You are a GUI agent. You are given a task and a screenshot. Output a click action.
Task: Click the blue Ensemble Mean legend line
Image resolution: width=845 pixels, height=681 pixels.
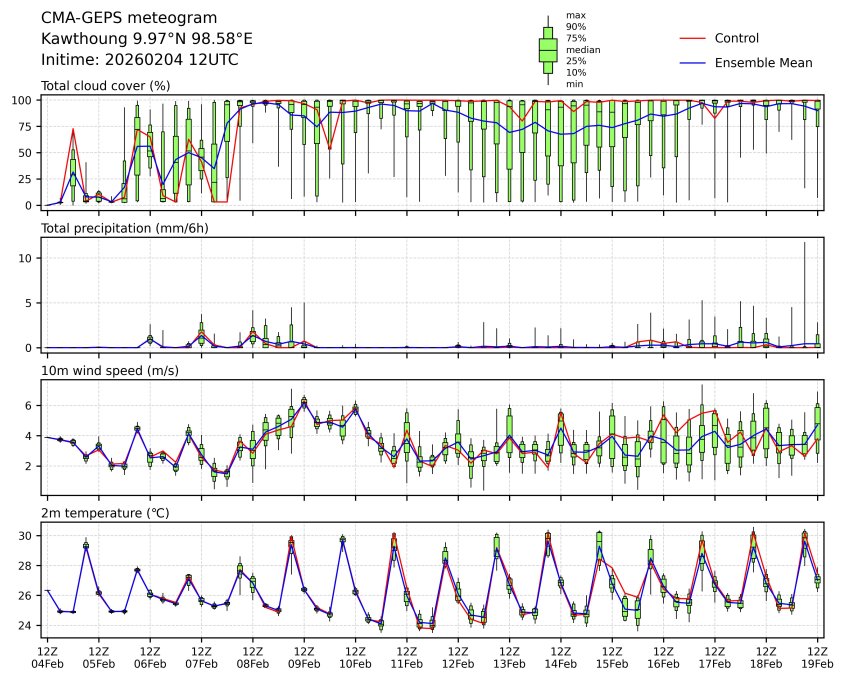click(693, 63)
